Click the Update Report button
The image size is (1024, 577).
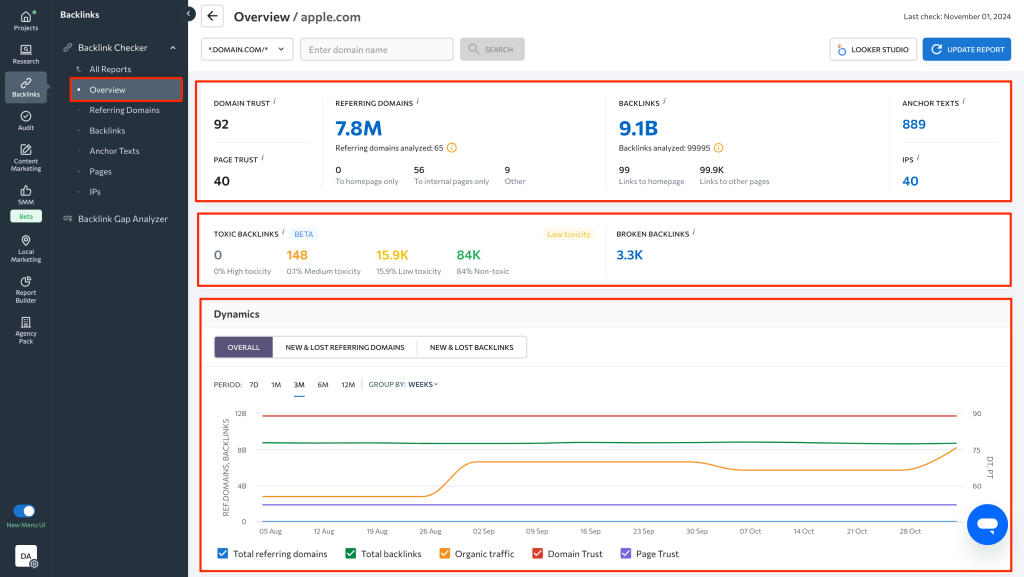(x=966, y=49)
